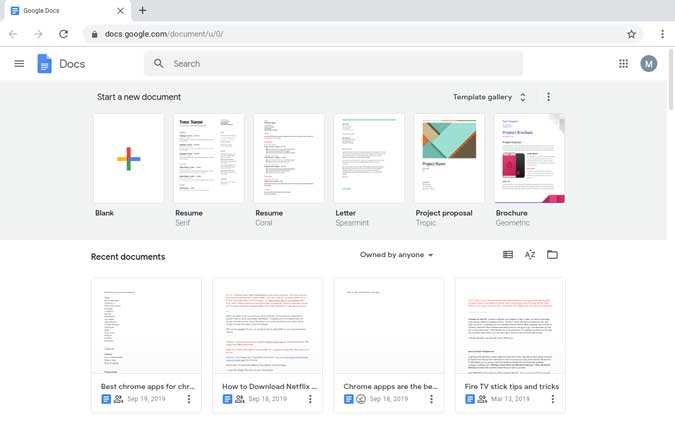Open the file picker folder icon
Image resolution: width=675 pixels, height=422 pixels.
(x=552, y=254)
